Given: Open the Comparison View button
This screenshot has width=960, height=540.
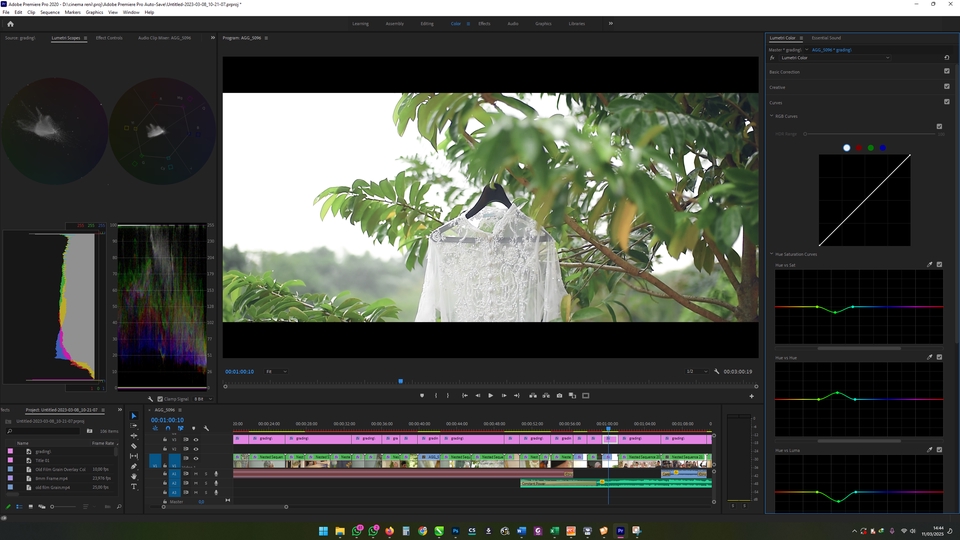Looking at the screenshot, I should pyautogui.click(x=572, y=396).
